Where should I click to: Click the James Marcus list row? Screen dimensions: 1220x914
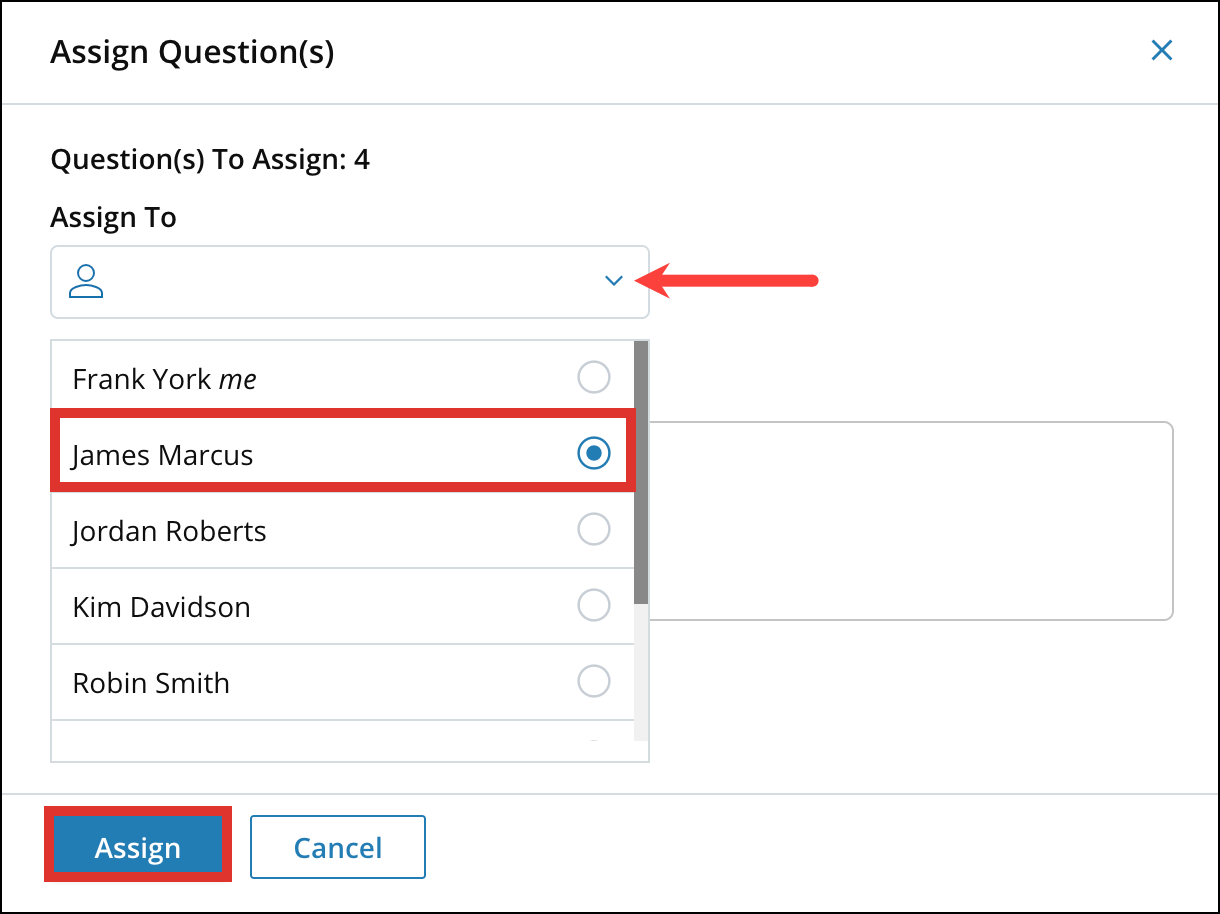pos(300,452)
